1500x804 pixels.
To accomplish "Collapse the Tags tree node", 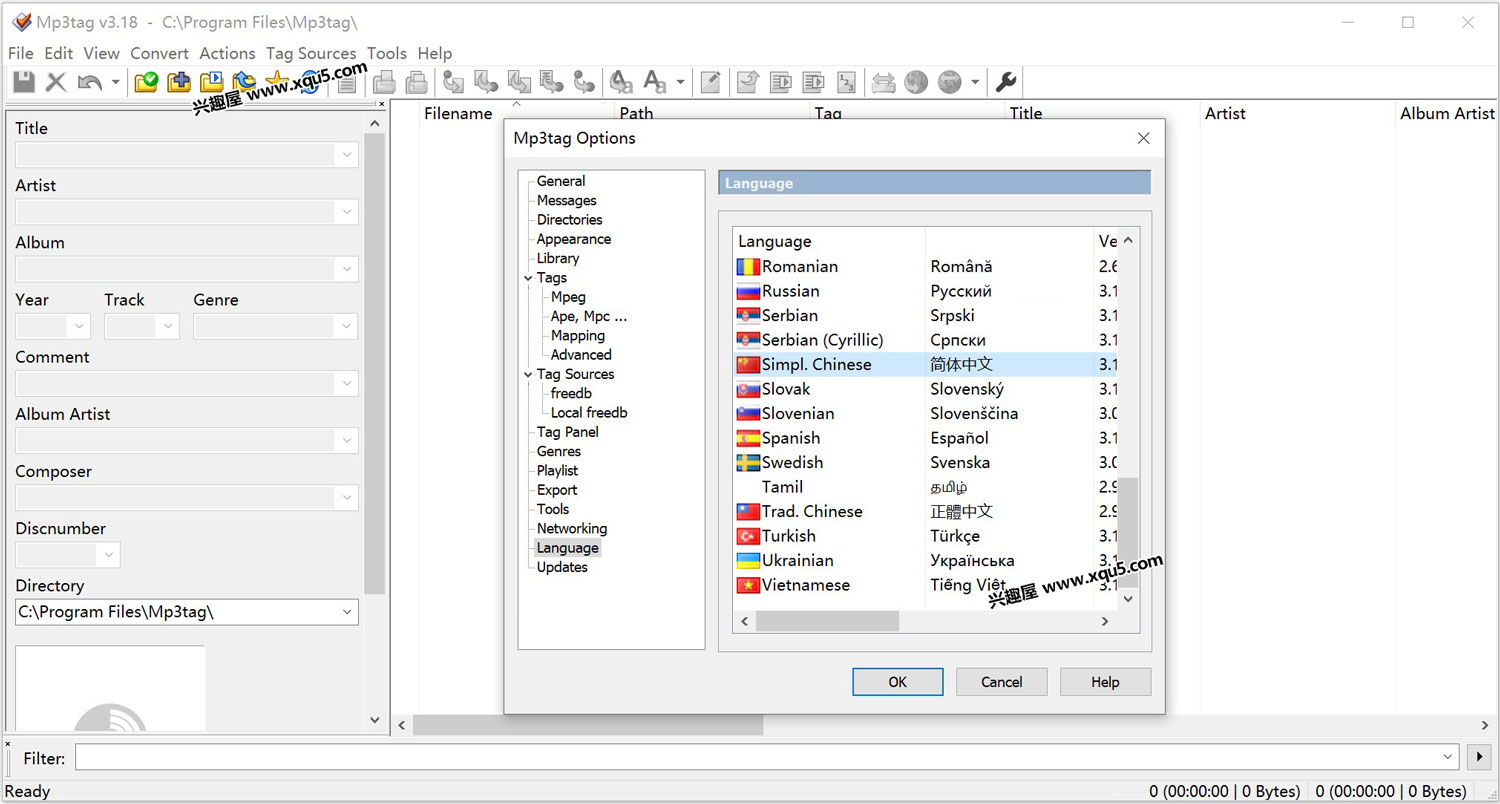I will click(528, 278).
